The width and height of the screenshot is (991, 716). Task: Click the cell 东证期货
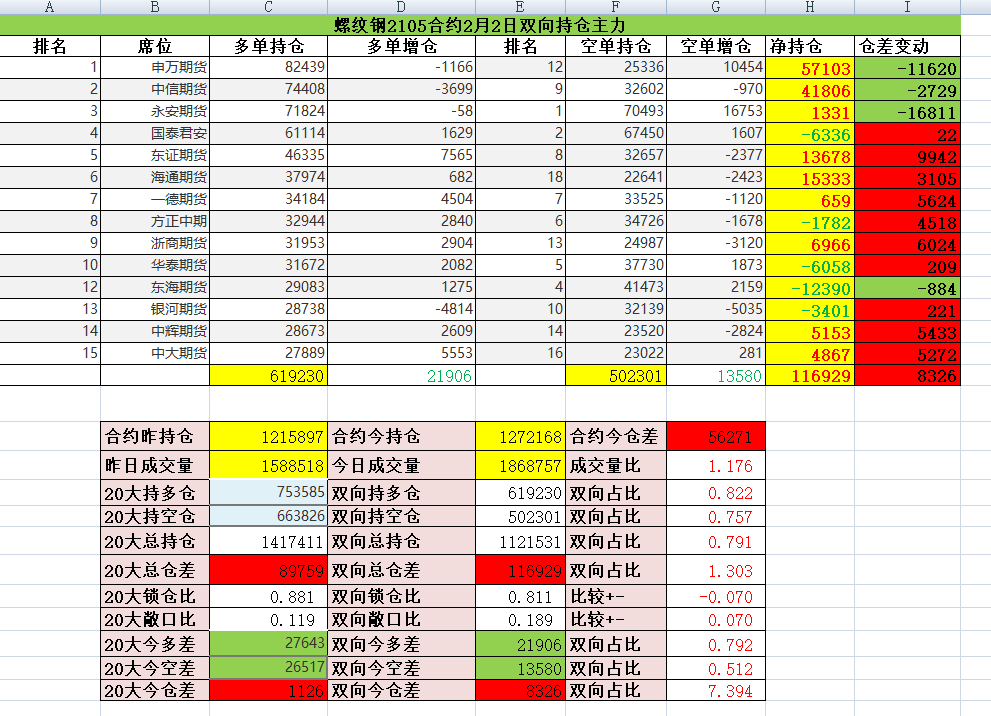pos(155,155)
